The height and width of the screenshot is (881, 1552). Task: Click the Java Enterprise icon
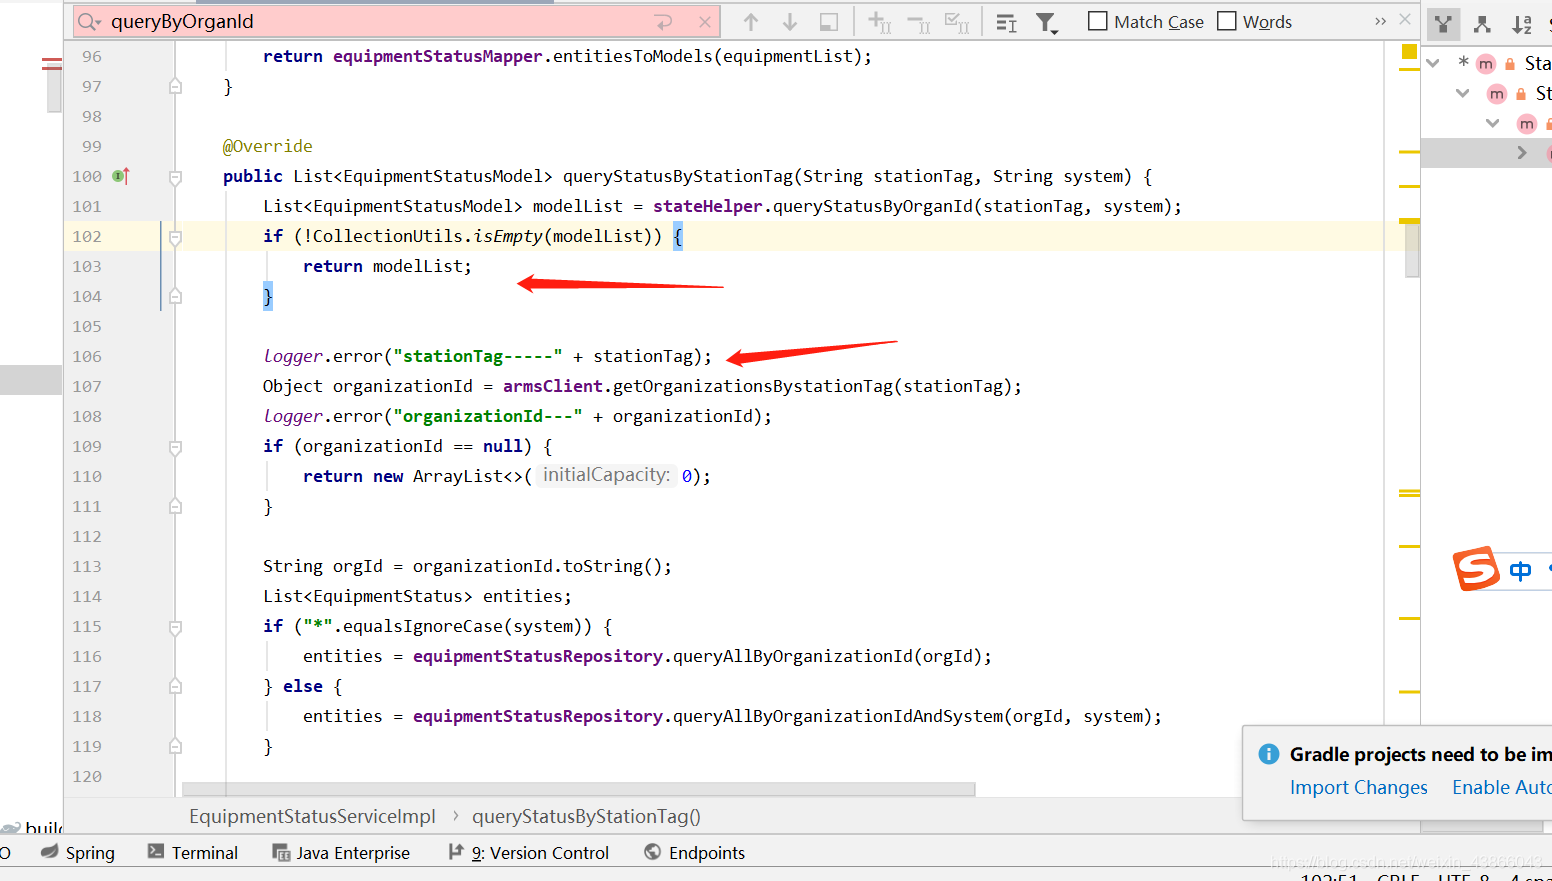tap(281, 852)
